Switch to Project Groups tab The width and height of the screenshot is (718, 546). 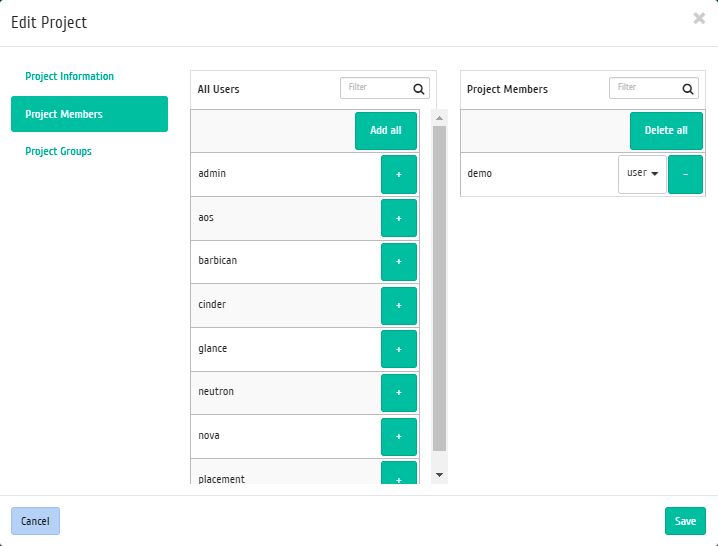(x=58, y=151)
